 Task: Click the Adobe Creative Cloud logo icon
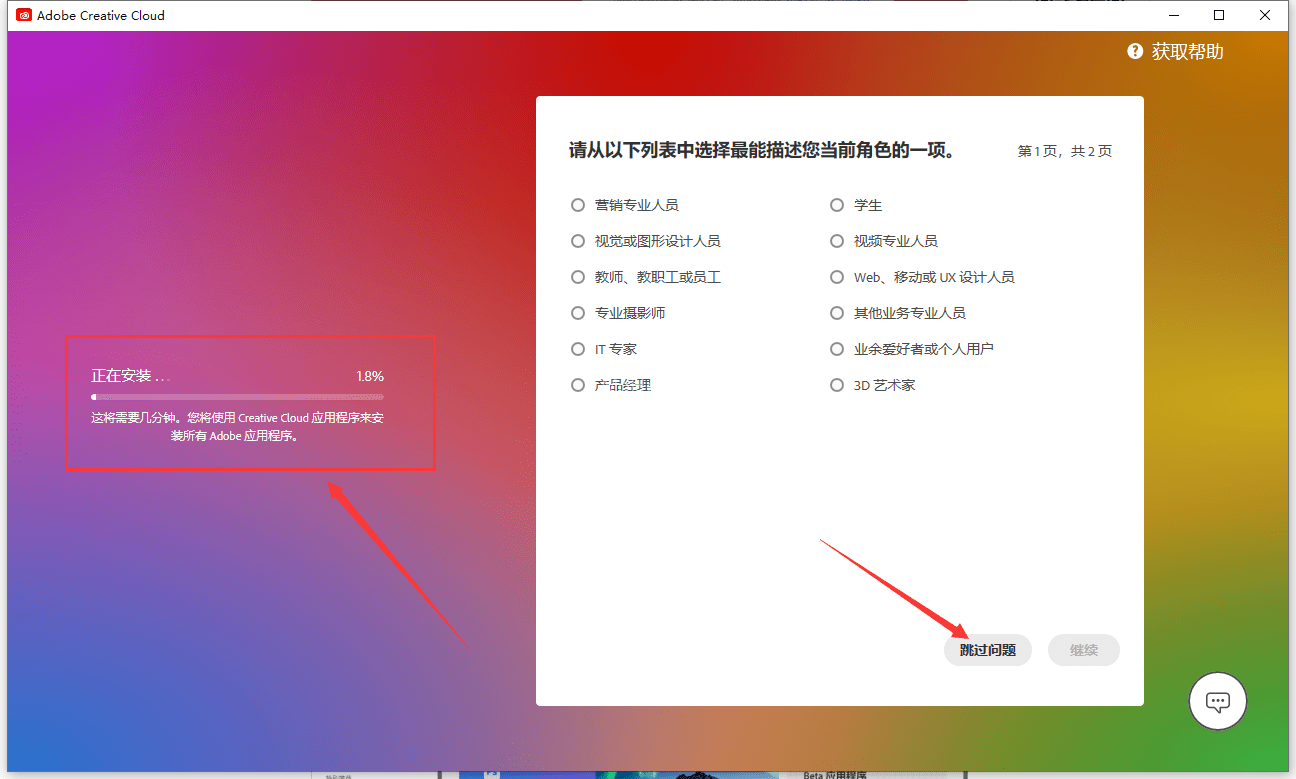pos(24,15)
